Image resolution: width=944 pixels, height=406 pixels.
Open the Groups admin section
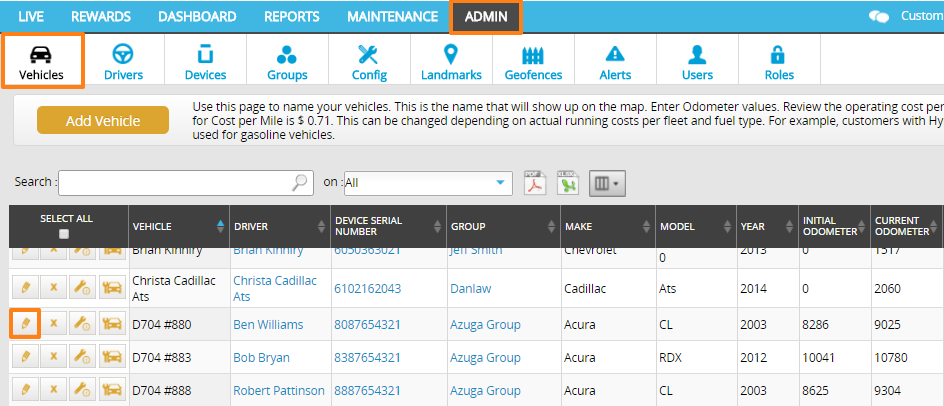(287, 61)
